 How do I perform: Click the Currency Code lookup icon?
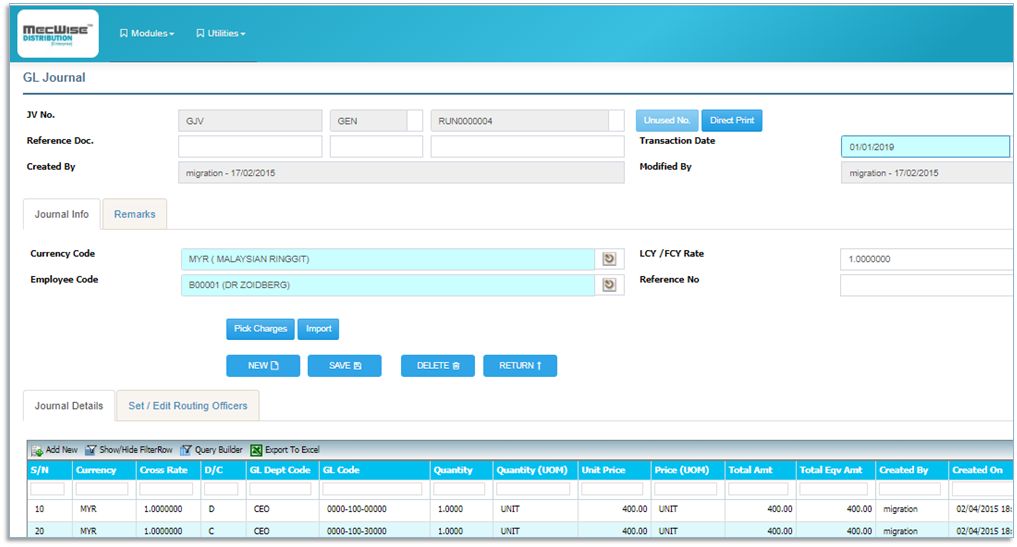click(608, 260)
